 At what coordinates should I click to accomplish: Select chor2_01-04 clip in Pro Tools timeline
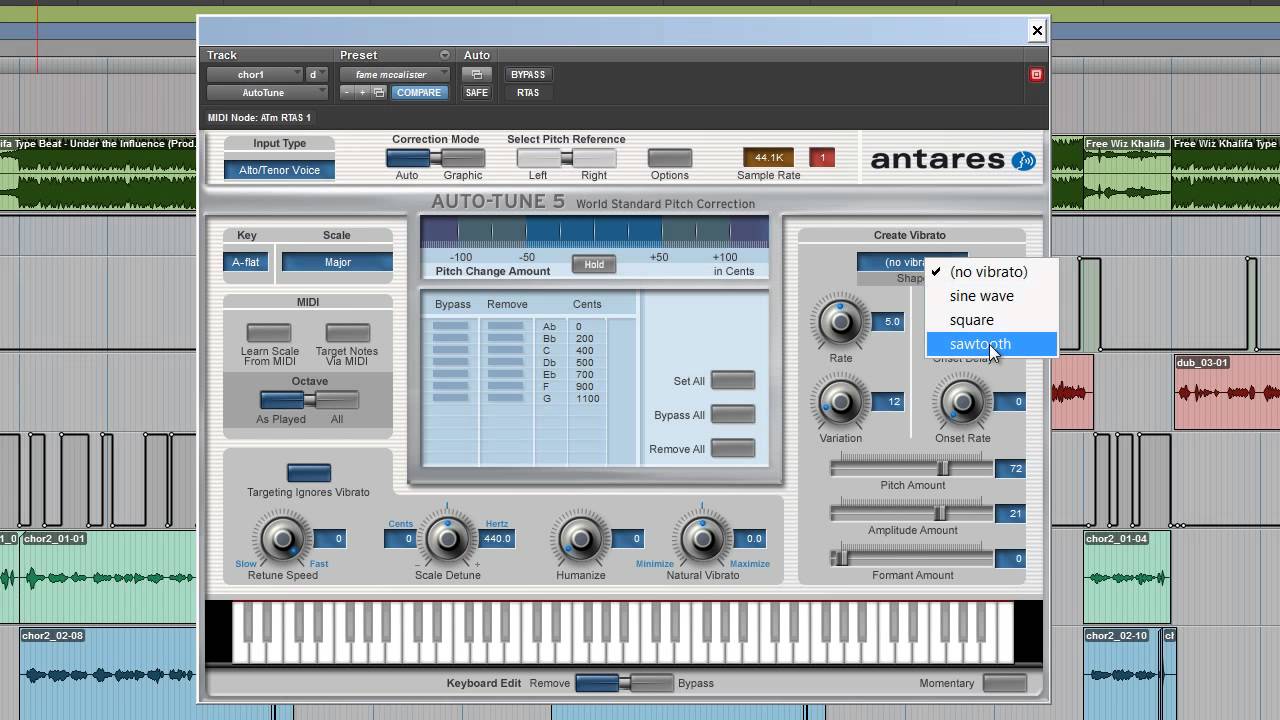1127,576
